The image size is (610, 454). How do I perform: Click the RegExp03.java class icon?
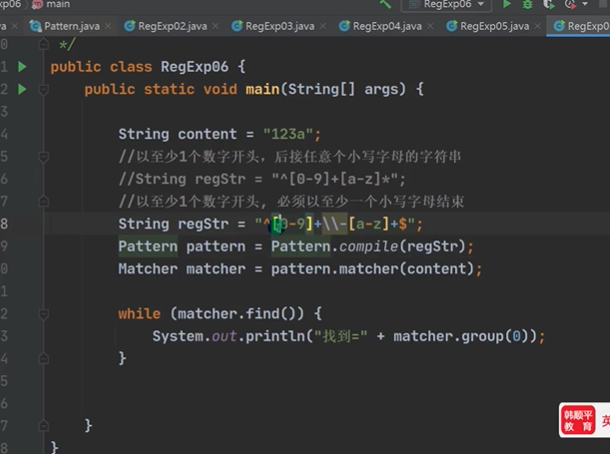tap(237, 26)
